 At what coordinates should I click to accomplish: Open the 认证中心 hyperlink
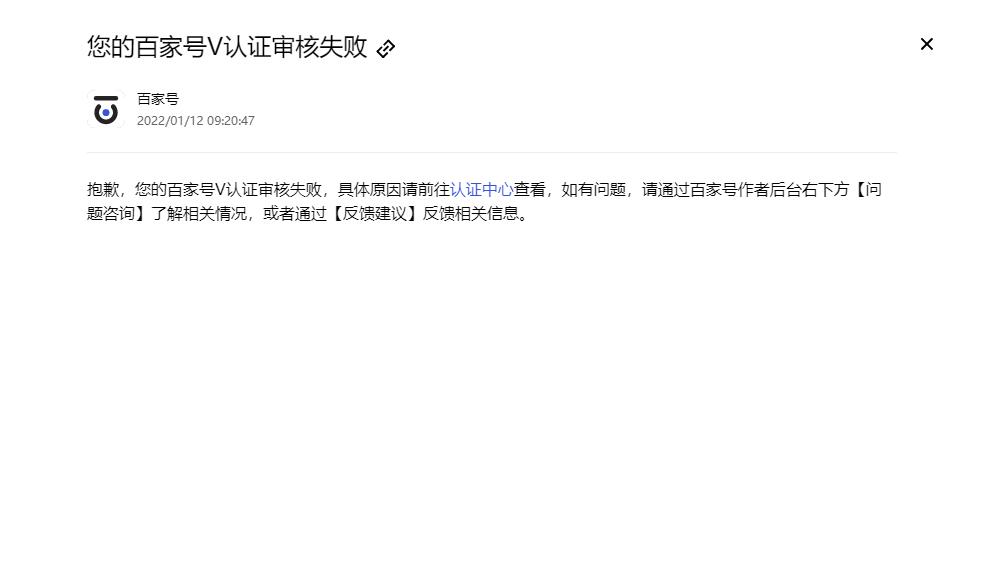pos(482,189)
